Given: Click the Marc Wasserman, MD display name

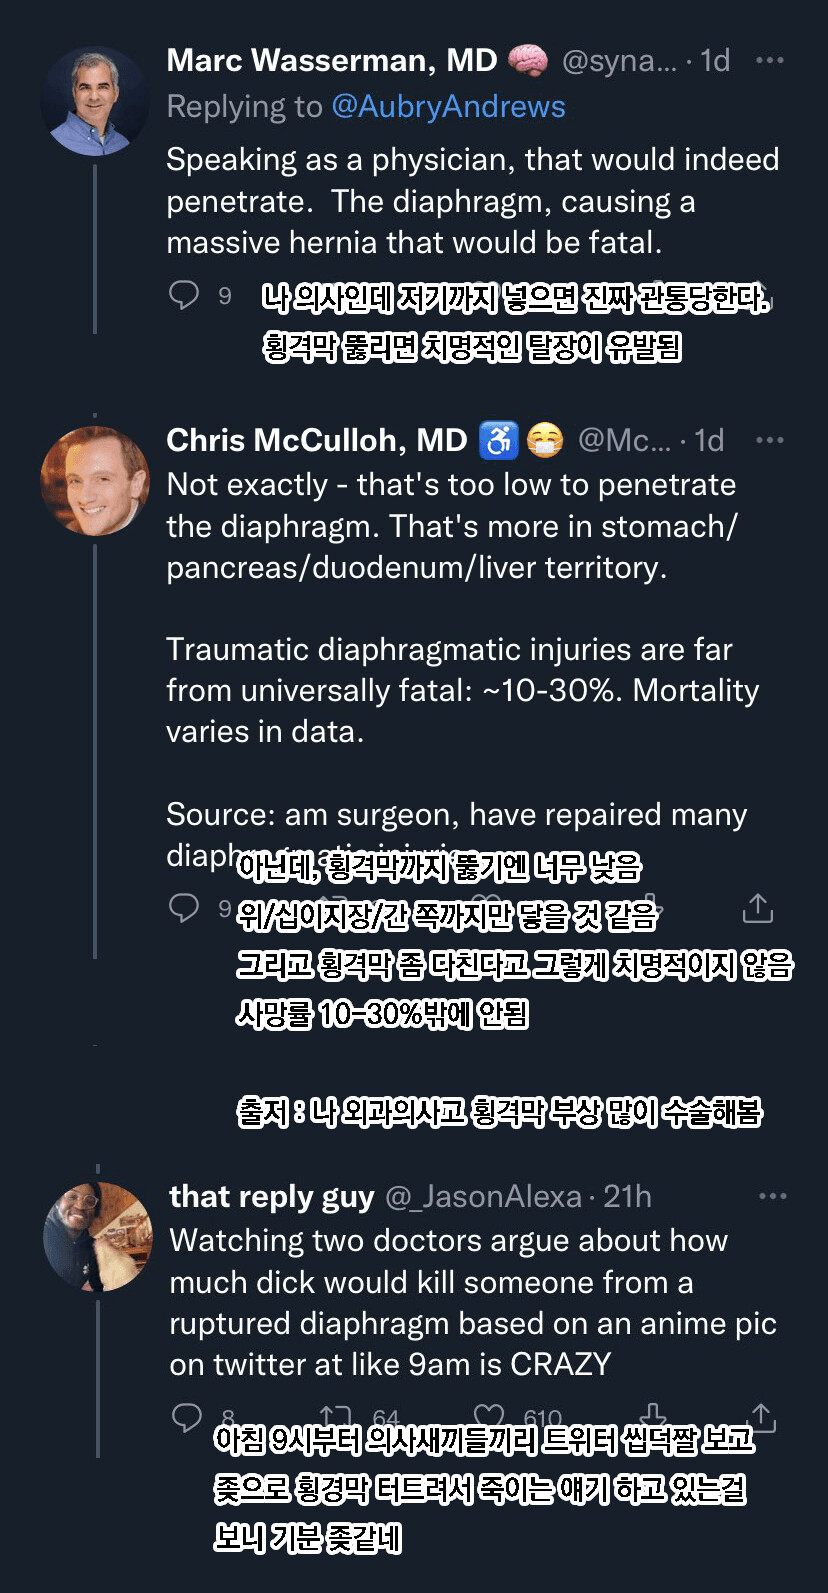Looking at the screenshot, I should click(331, 61).
